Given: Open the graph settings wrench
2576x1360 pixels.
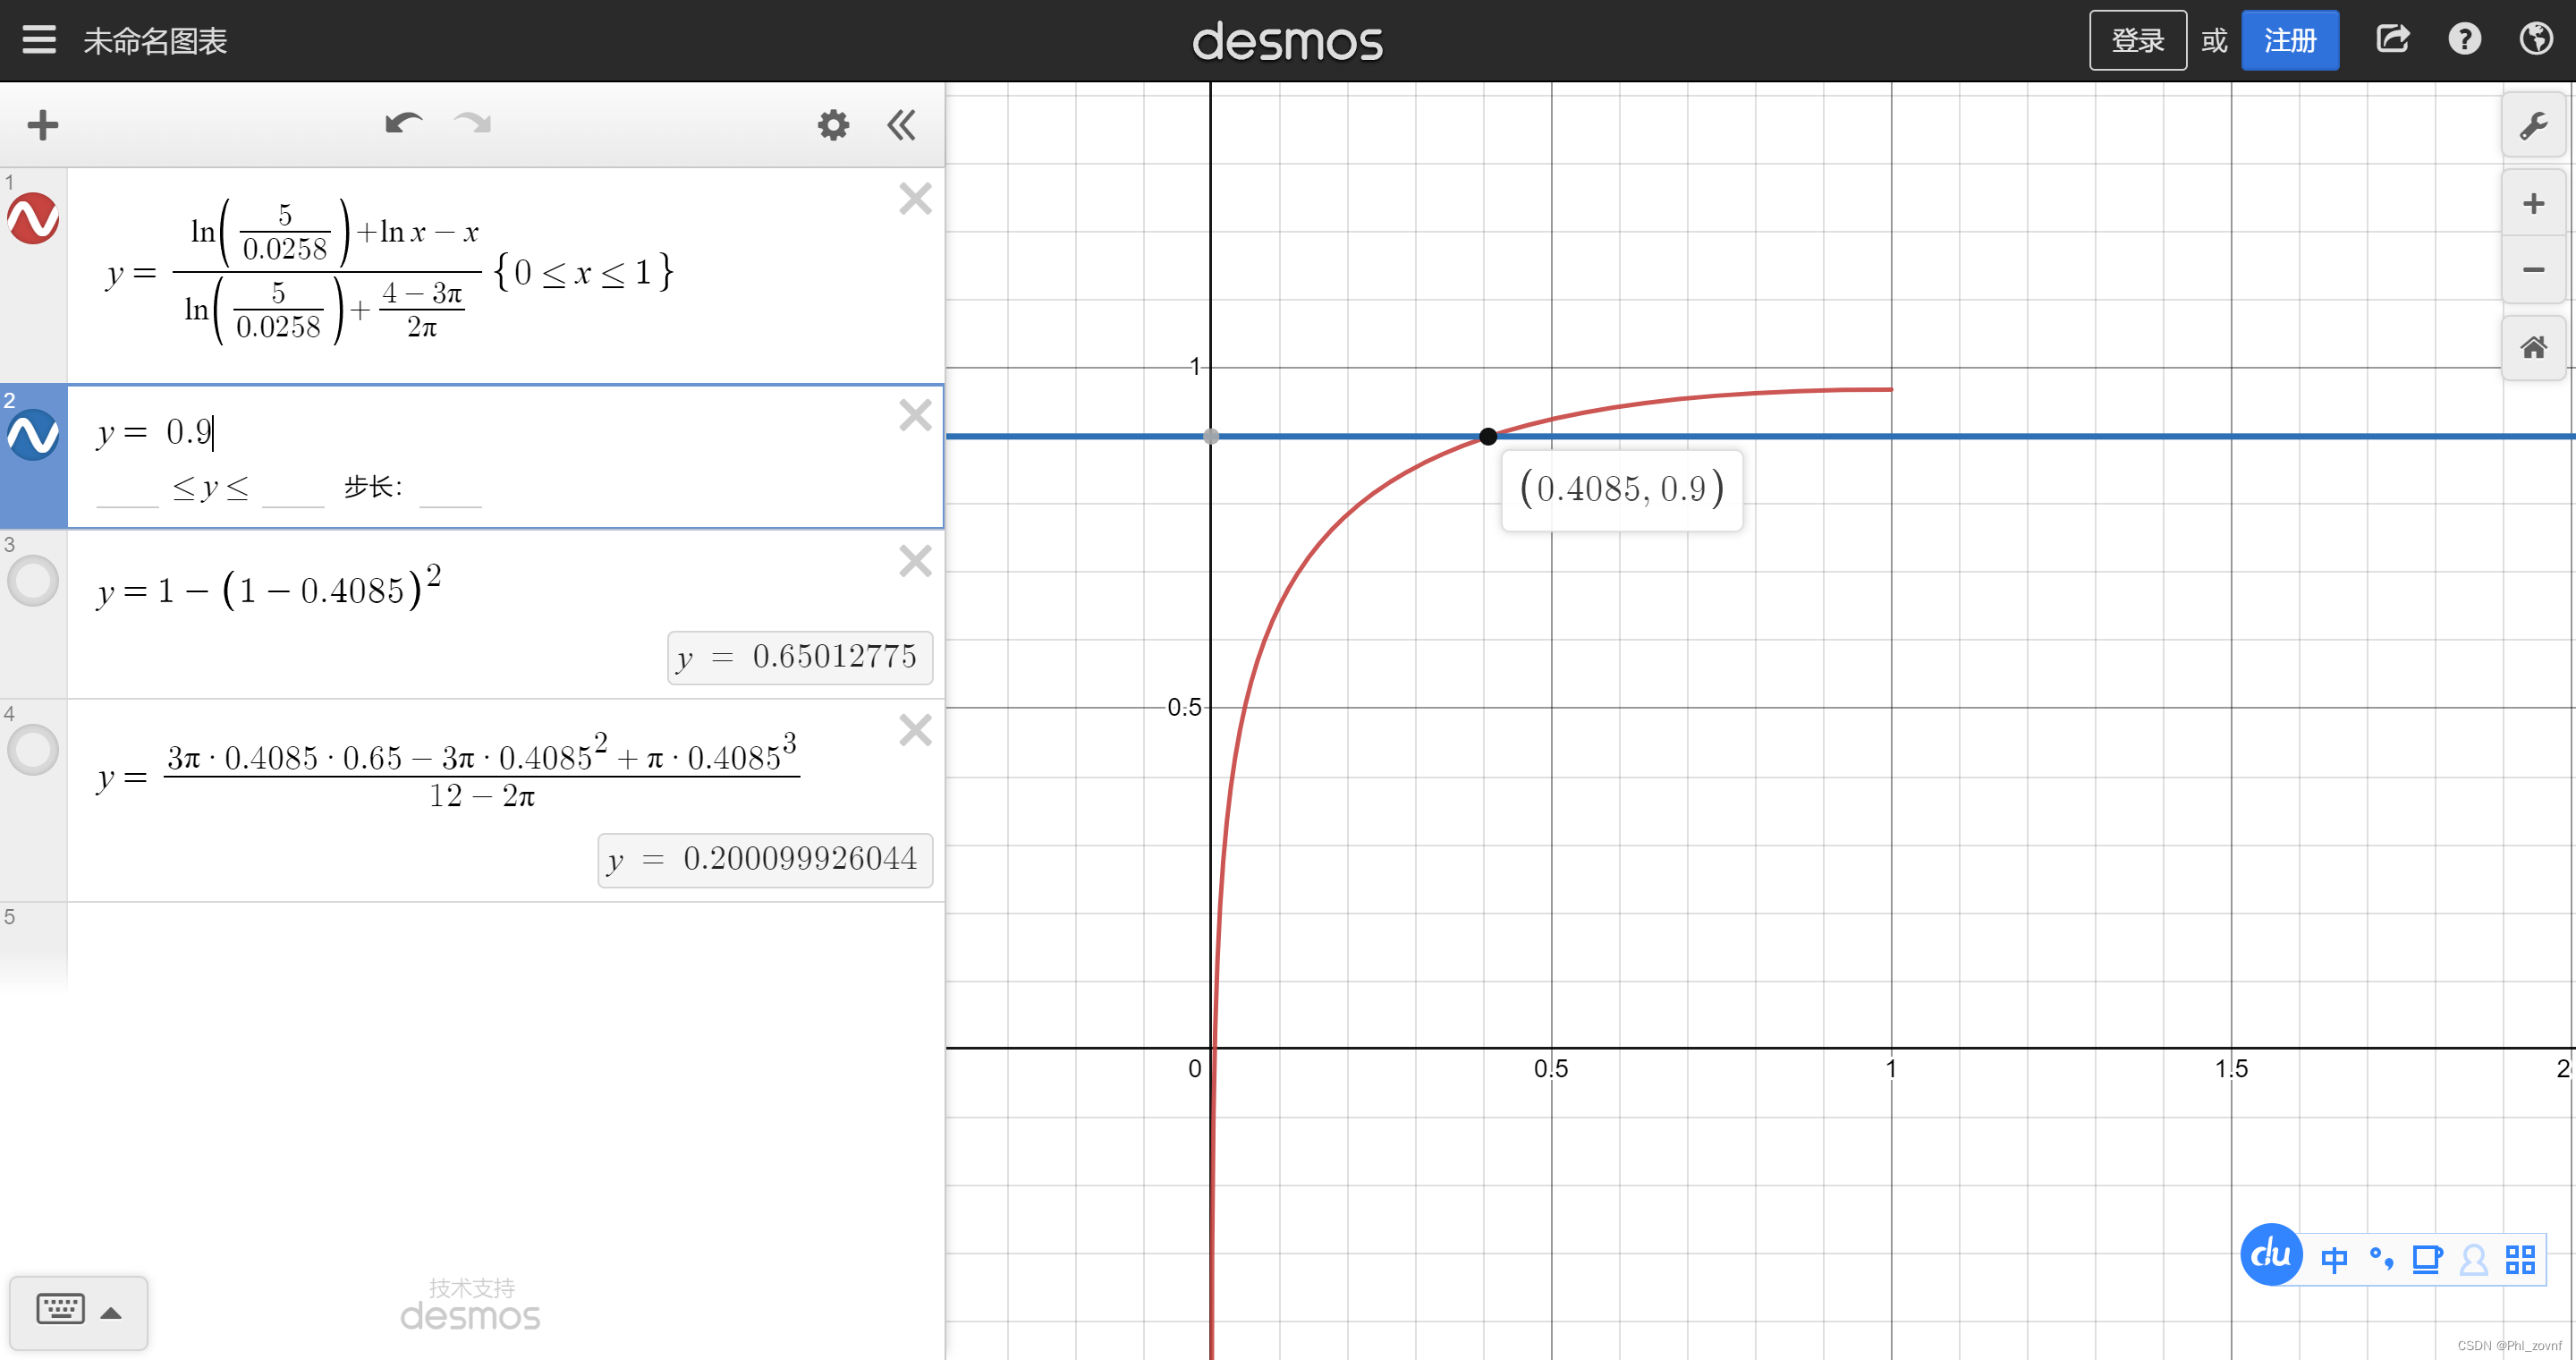Looking at the screenshot, I should pyautogui.click(x=2532, y=125).
